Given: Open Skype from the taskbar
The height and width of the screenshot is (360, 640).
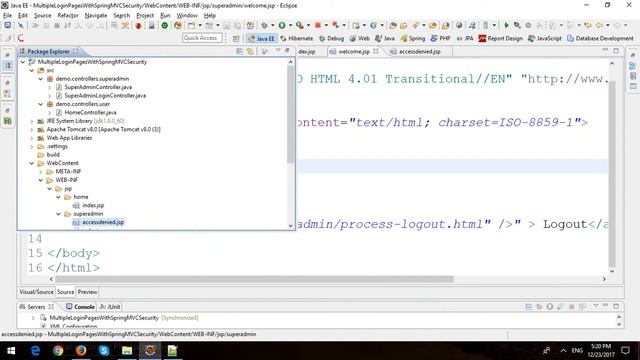Looking at the screenshot, I should pyautogui.click(x=104, y=351).
